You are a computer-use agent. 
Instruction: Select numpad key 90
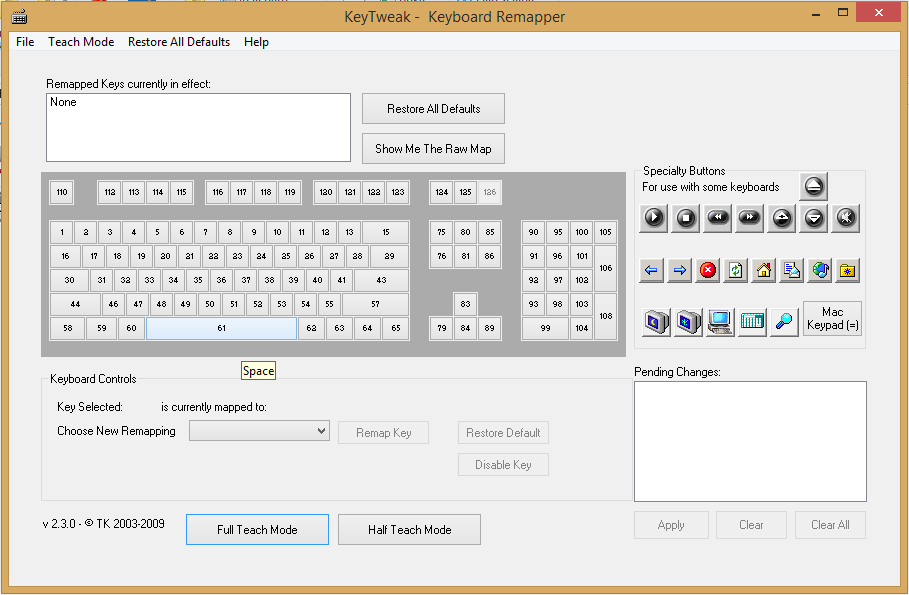point(533,232)
